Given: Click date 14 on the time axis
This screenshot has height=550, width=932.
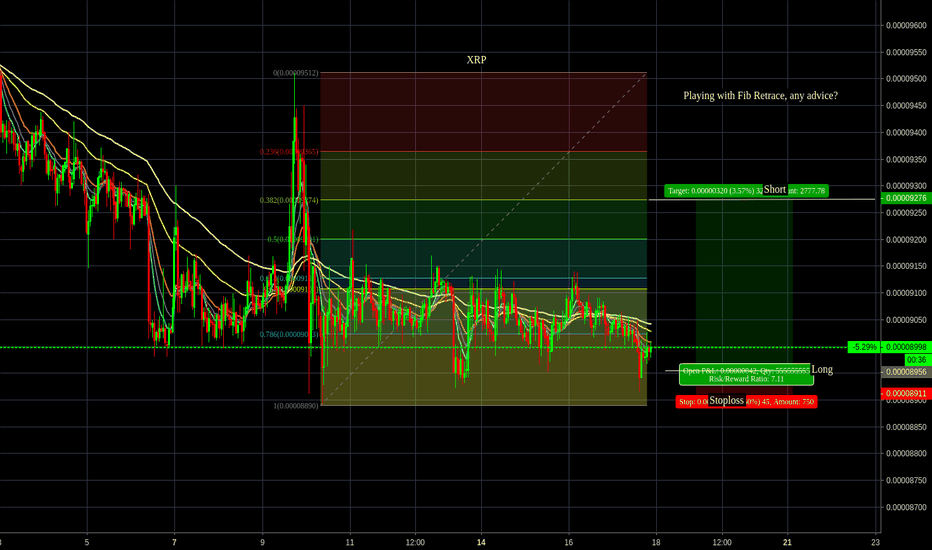Looking at the screenshot, I should (481, 542).
